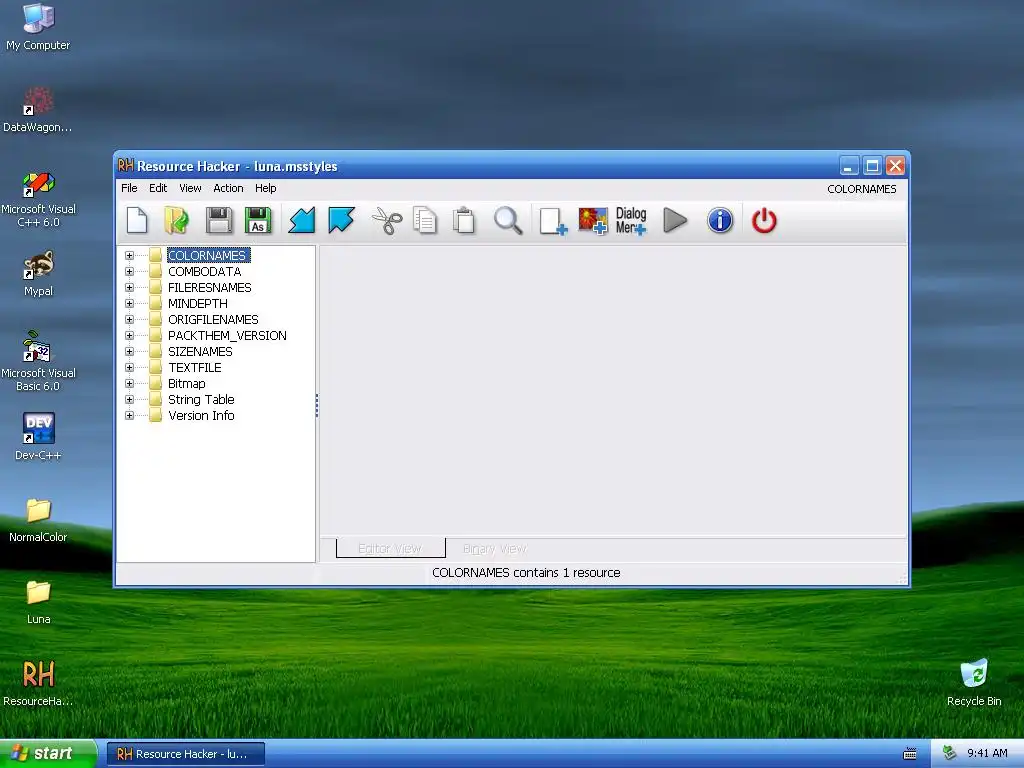The image size is (1024, 768).
Task: Click the Cut scissors icon
Action: [387, 220]
